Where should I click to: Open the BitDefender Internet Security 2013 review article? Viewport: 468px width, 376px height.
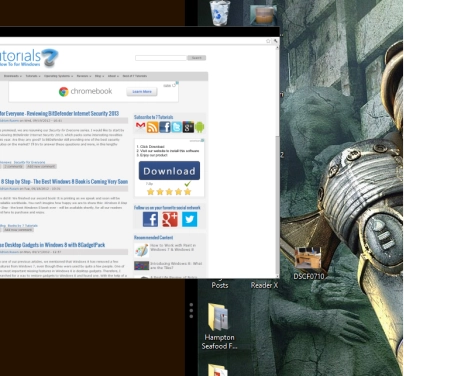[59, 114]
